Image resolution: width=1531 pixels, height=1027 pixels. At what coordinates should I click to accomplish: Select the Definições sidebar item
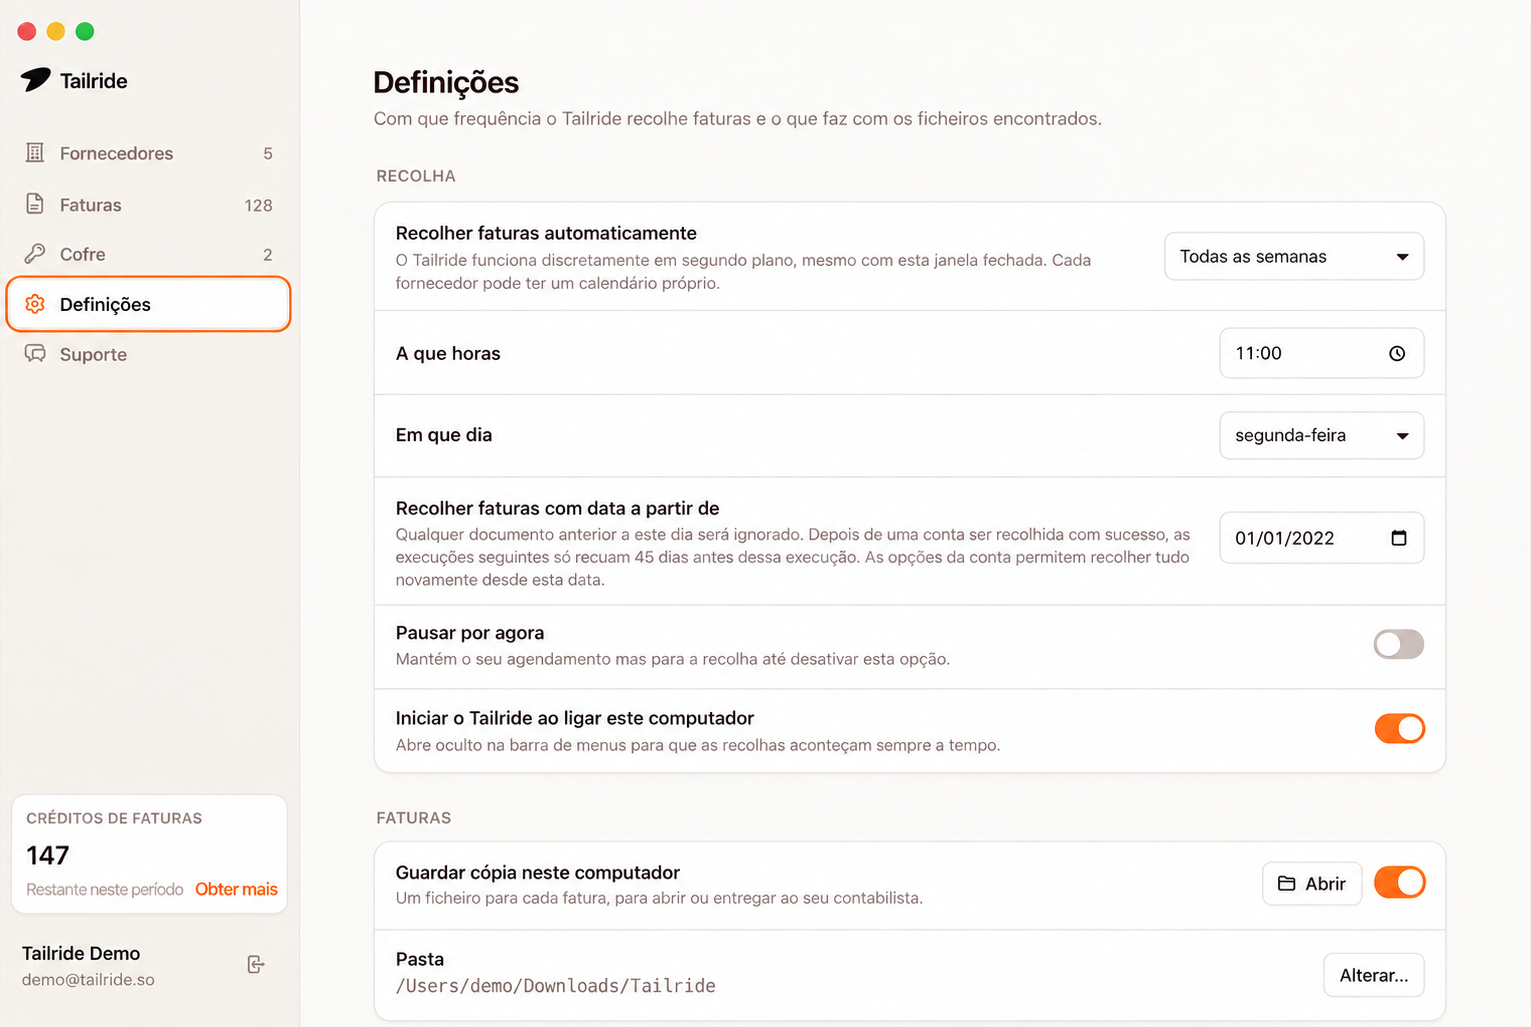148,304
